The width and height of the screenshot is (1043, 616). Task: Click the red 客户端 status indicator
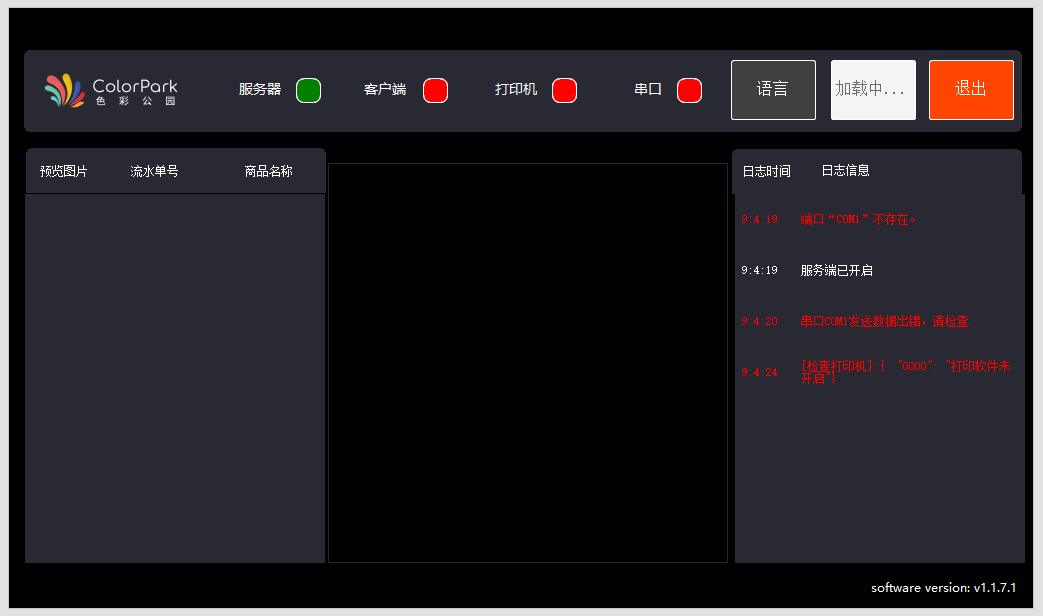[x=435, y=90]
